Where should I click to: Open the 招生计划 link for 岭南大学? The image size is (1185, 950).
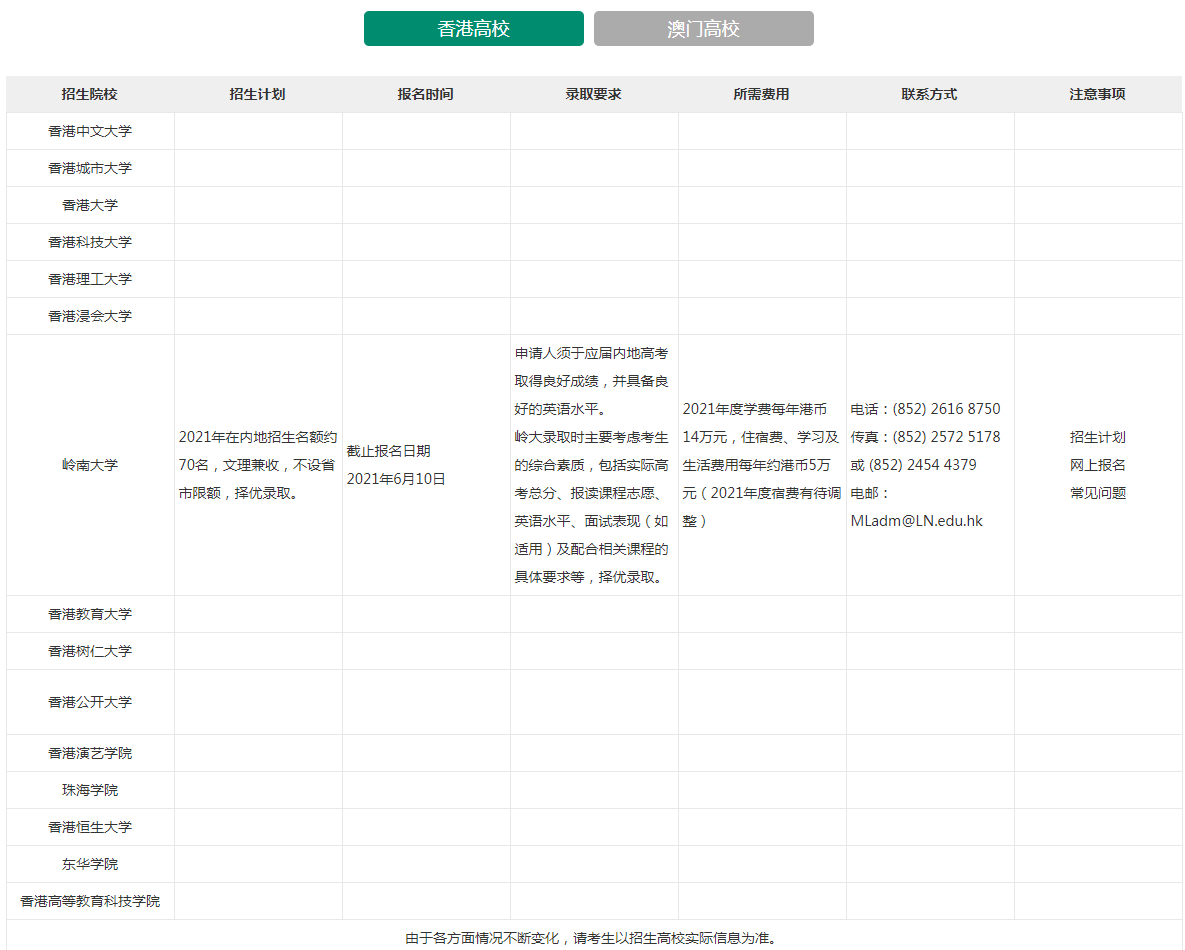tap(1097, 438)
